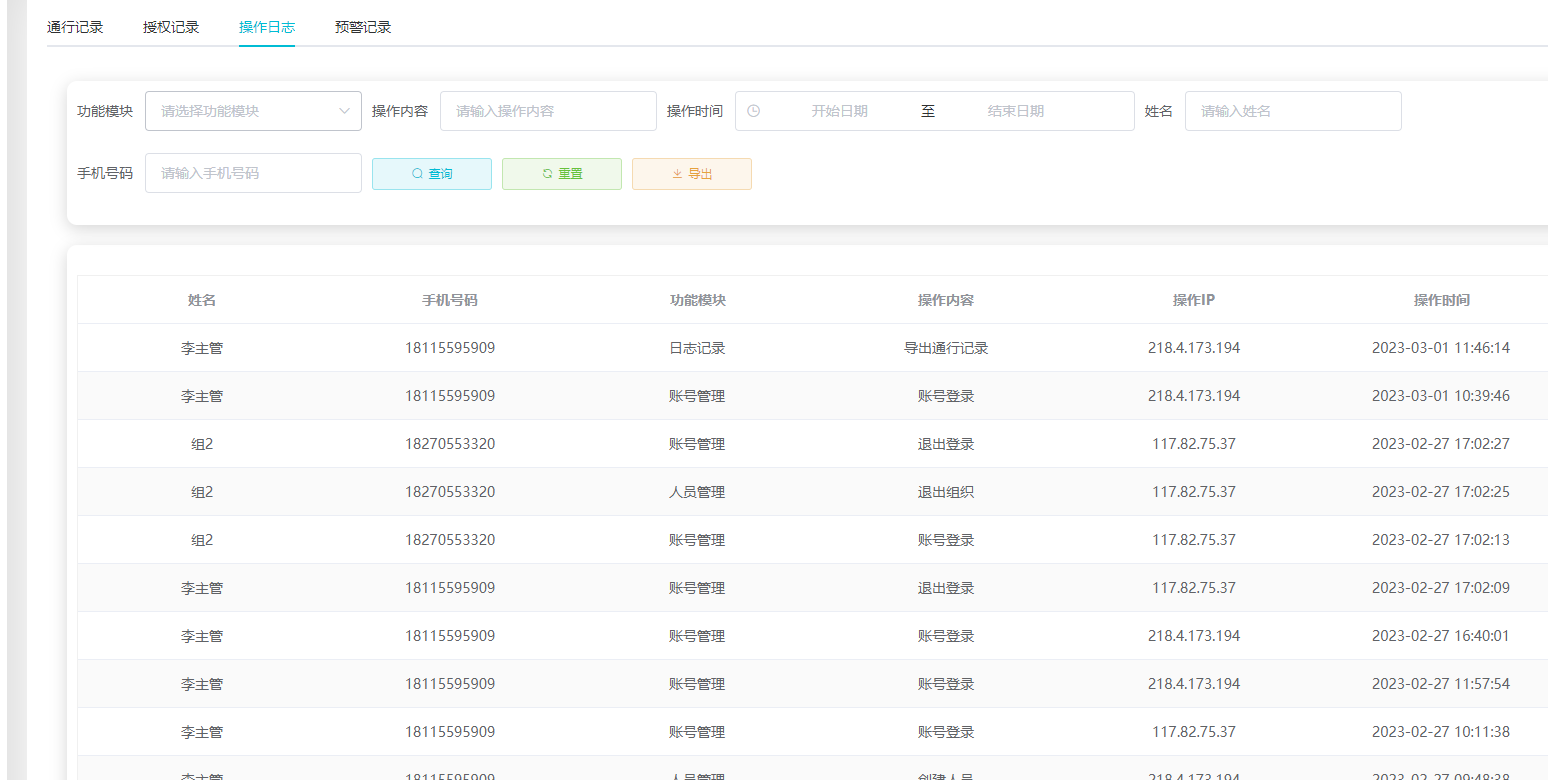Click the clock icon in date range
Screen dimensions: 1548x780
[753, 111]
